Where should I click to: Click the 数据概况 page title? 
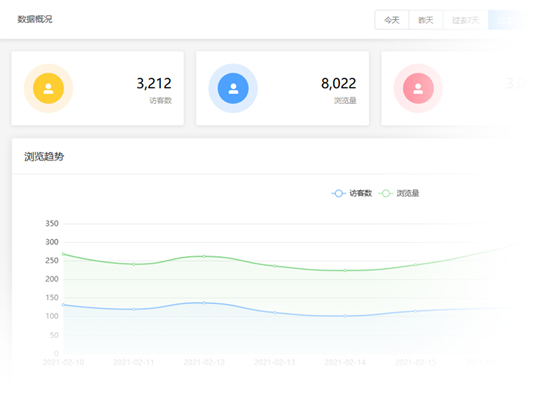tap(35, 19)
